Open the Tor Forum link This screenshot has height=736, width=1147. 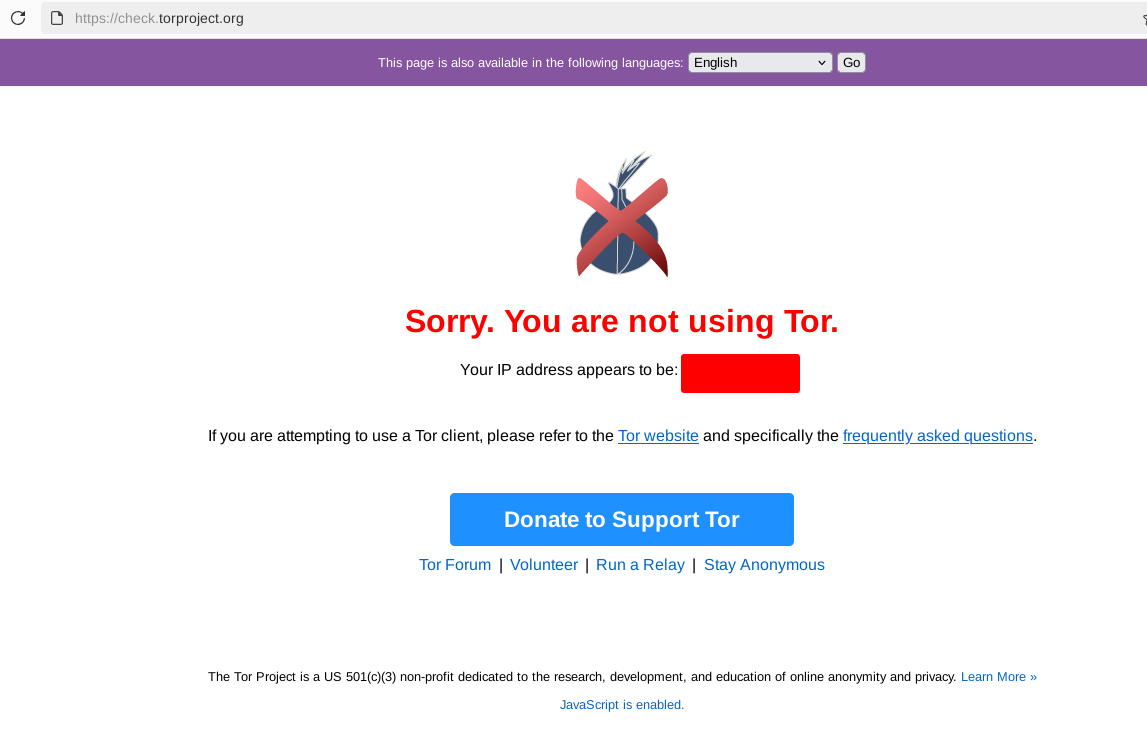click(x=455, y=565)
